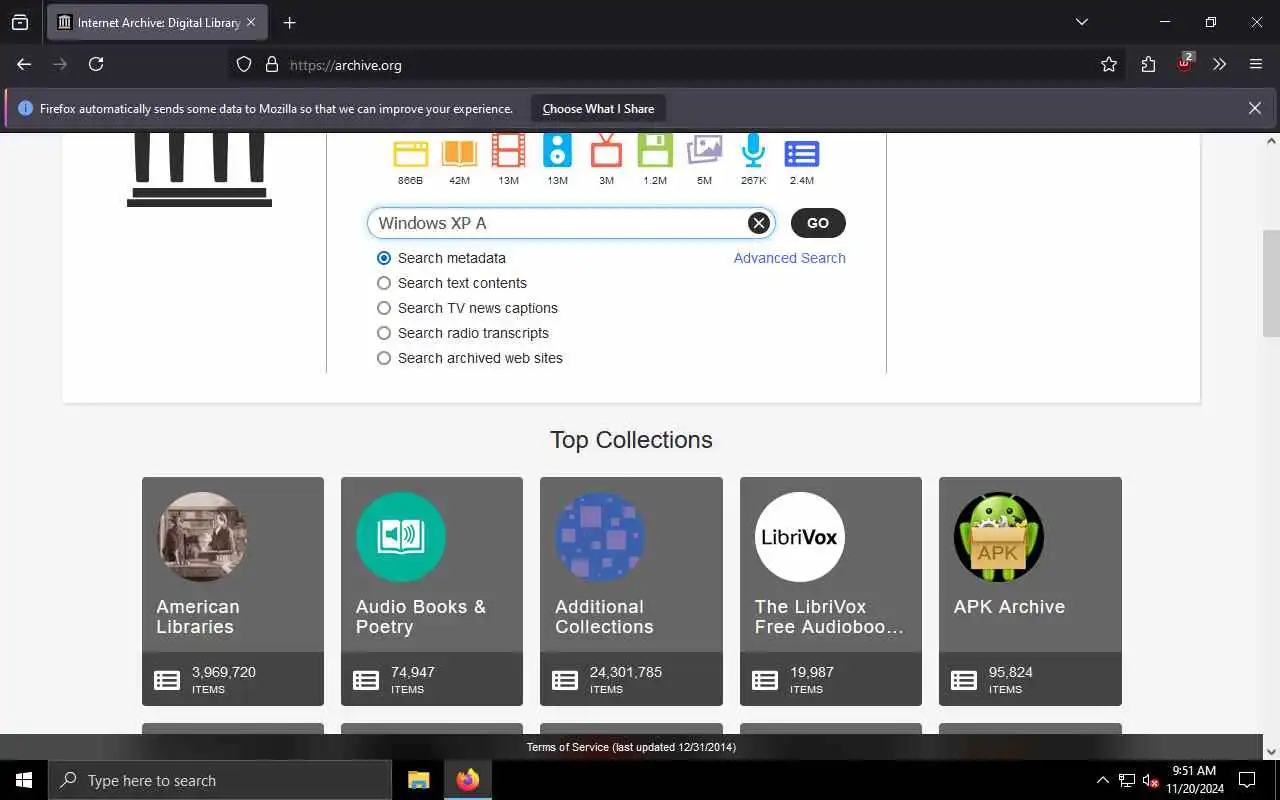Go back with the browser back arrow
The image size is (1280, 800).
click(24, 64)
